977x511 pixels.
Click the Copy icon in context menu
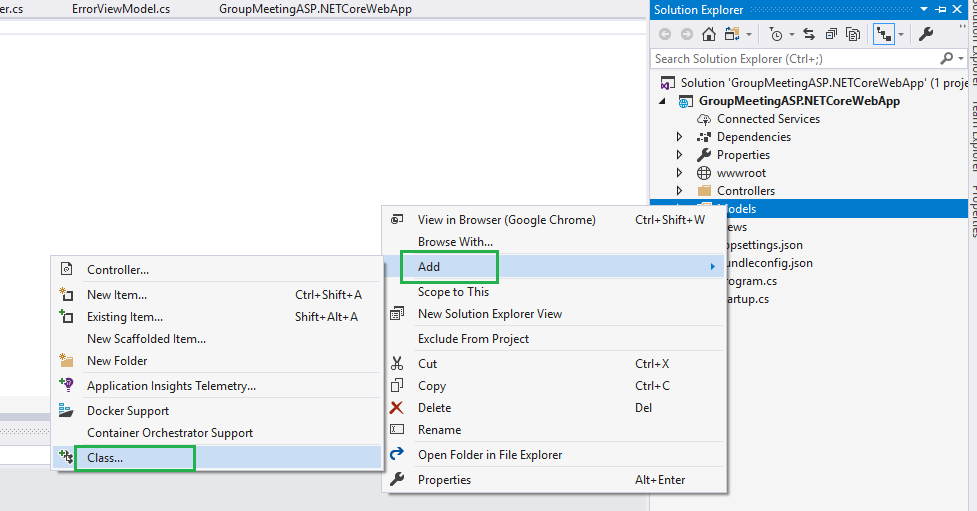(x=397, y=386)
